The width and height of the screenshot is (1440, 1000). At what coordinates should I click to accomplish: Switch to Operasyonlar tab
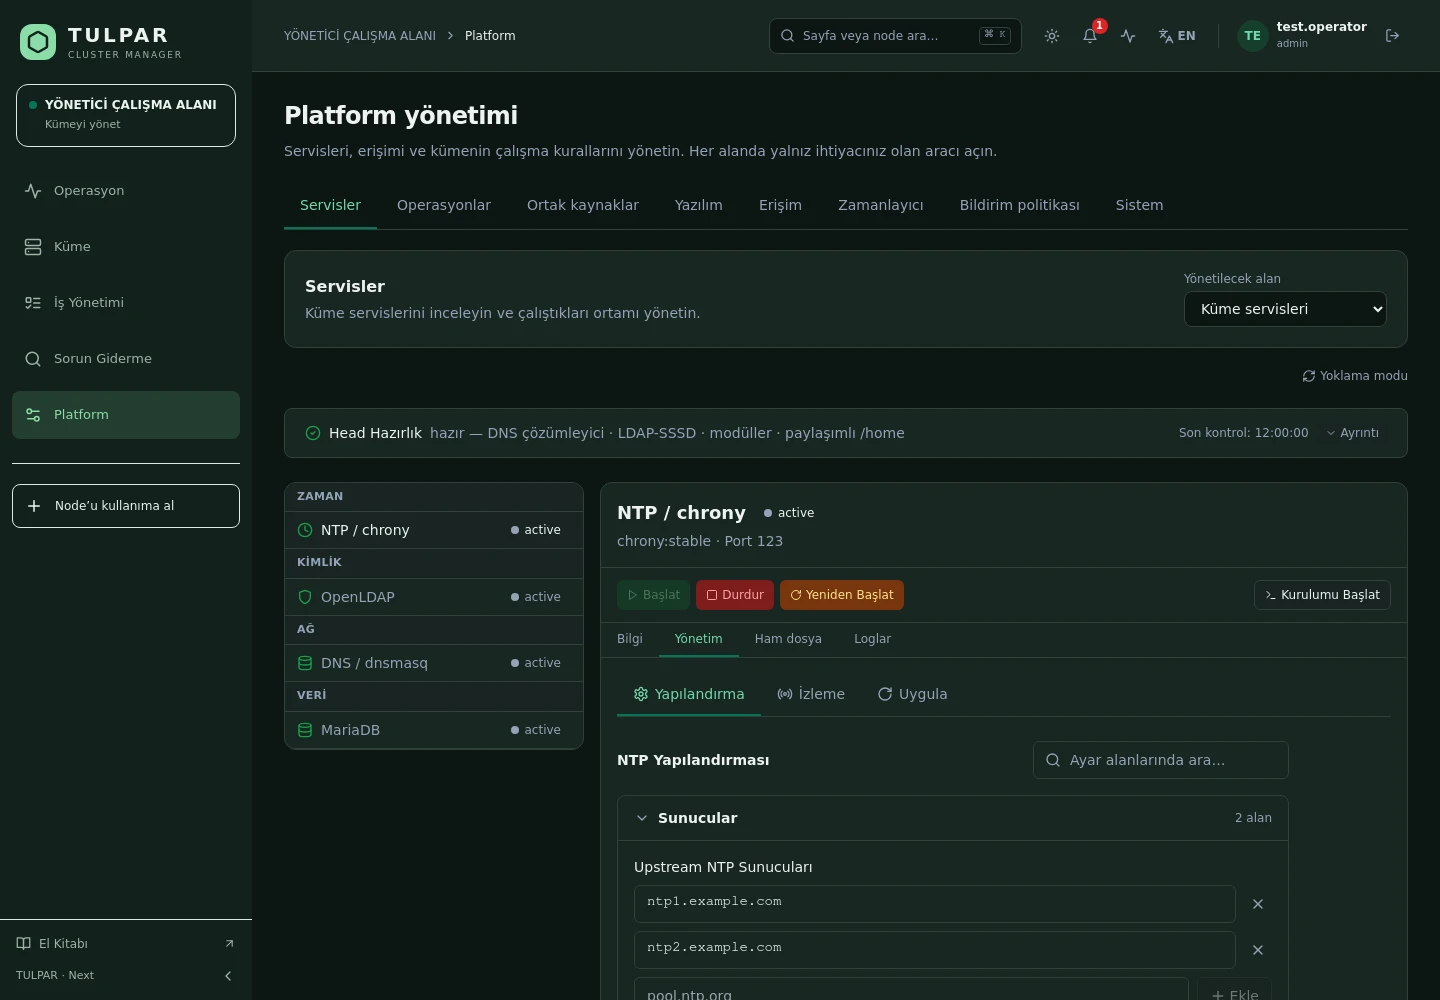pos(444,205)
